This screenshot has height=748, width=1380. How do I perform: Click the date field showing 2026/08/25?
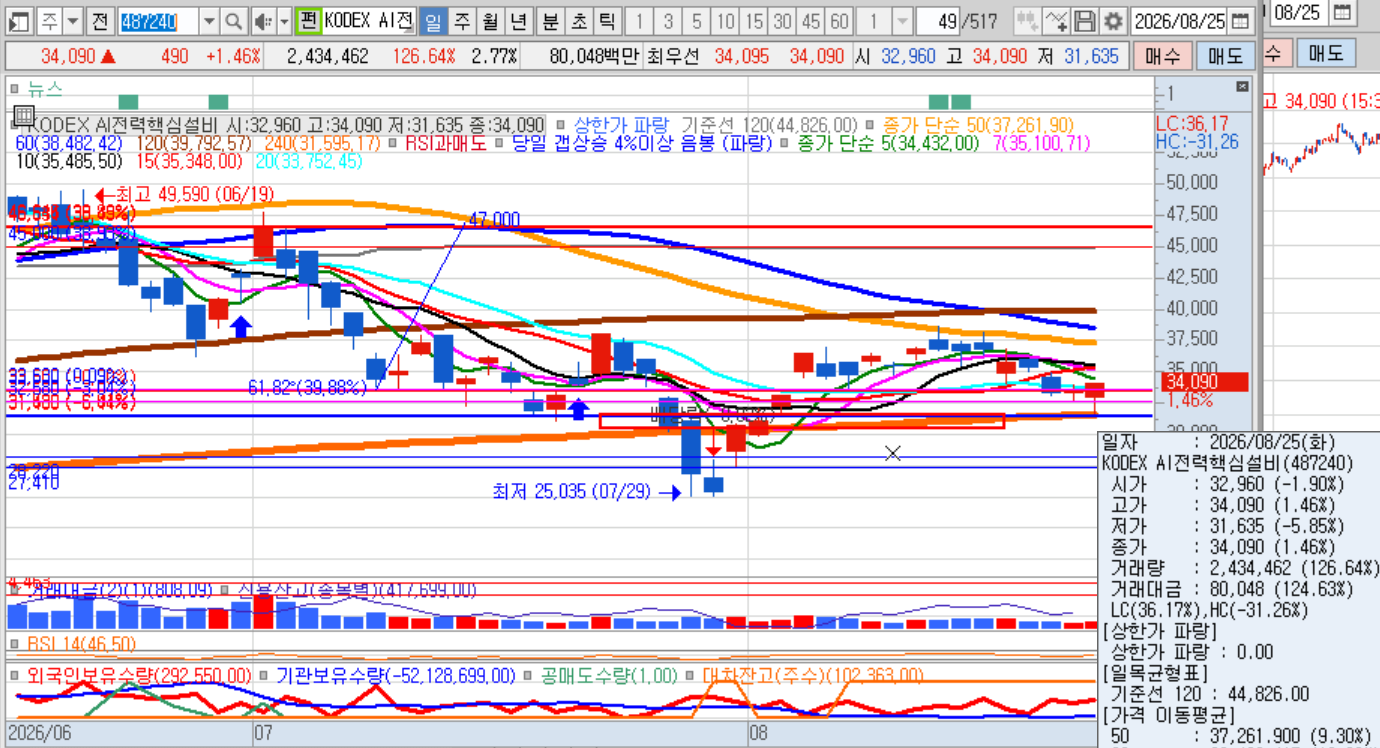pos(1179,21)
